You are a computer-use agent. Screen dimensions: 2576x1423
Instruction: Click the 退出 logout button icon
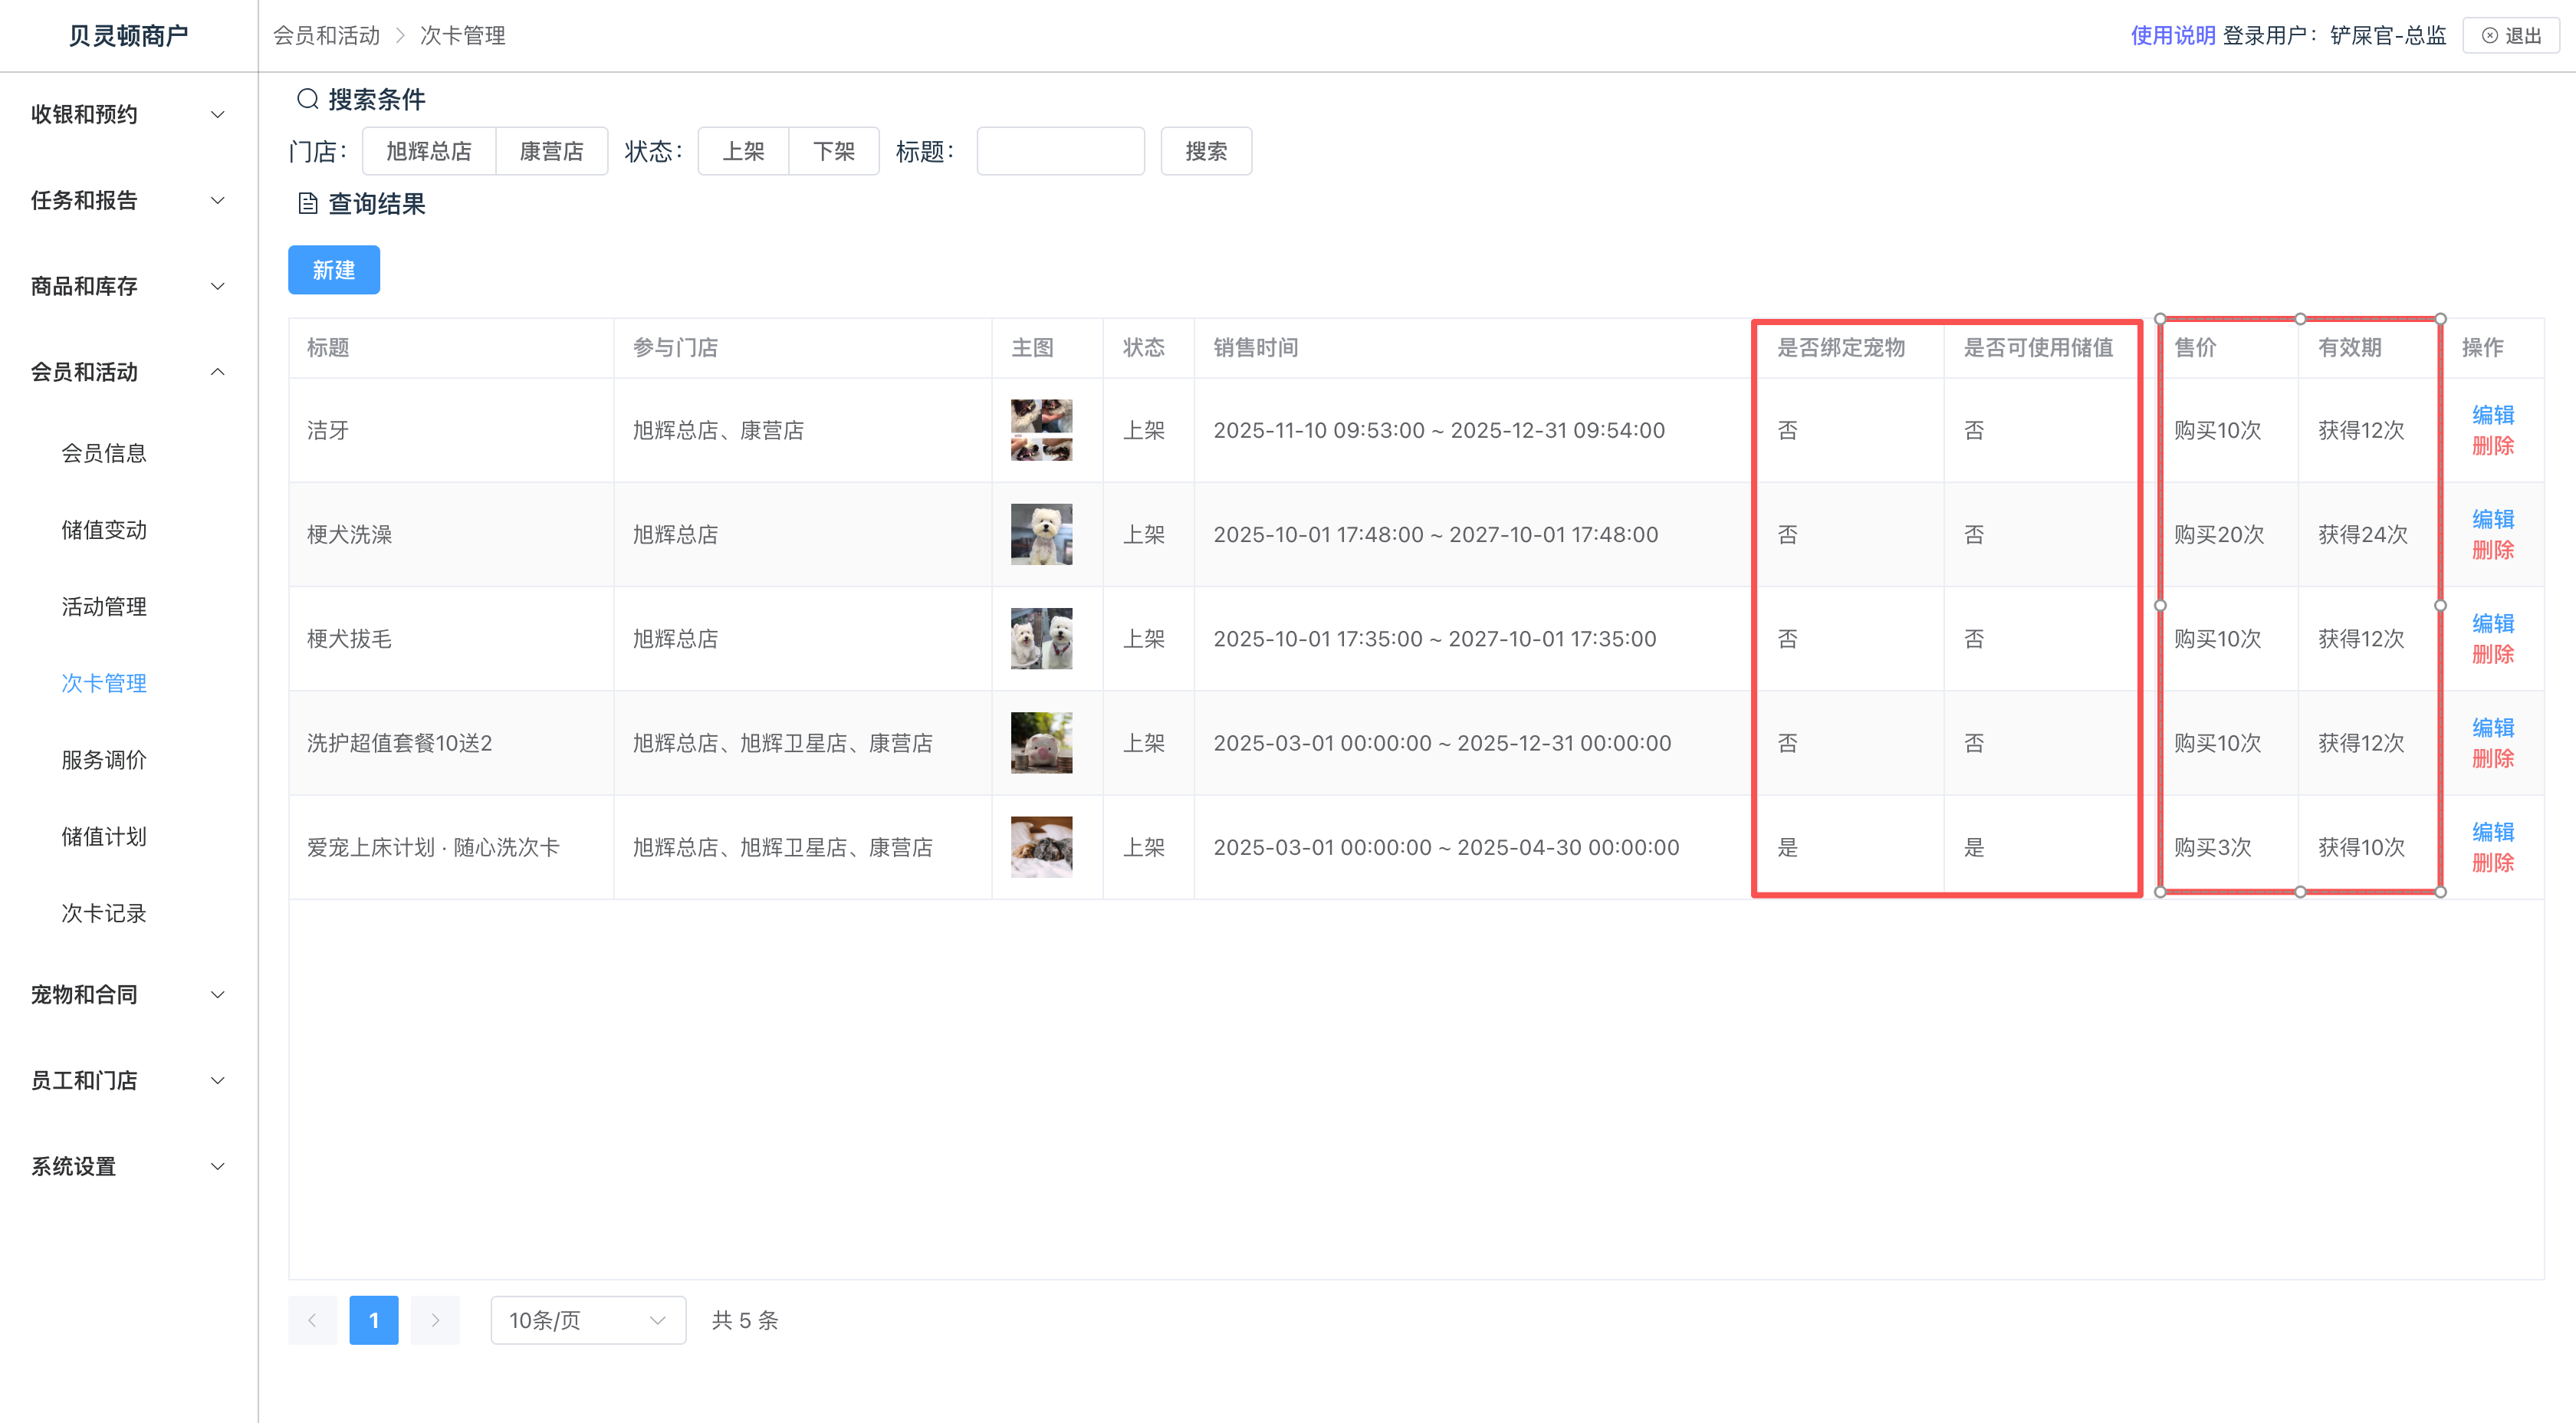2489,36
